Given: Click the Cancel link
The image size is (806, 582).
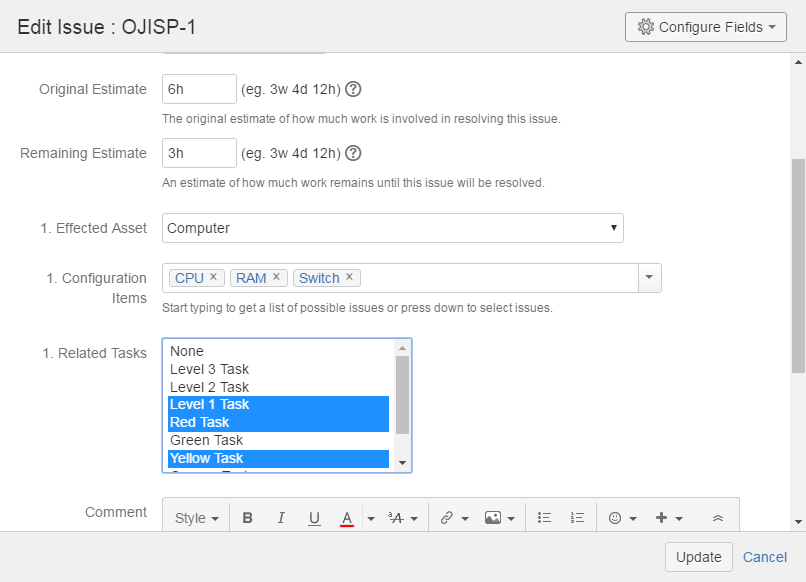Looking at the screenshot, I should 764,557.
